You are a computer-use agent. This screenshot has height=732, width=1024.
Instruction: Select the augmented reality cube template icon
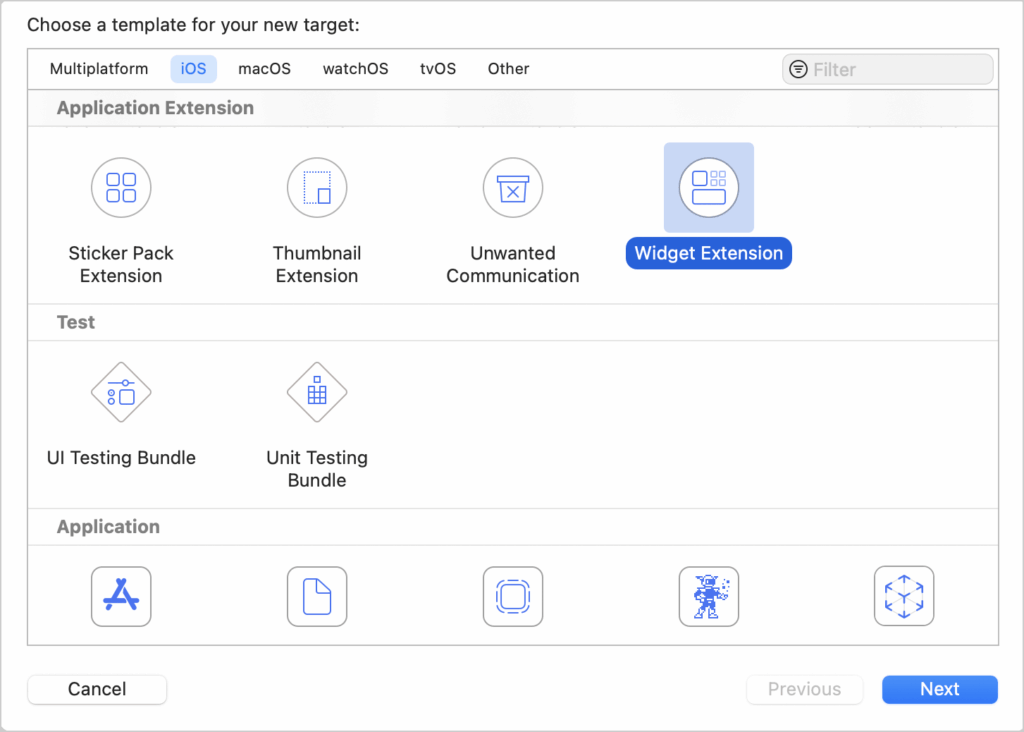[904, 596]
